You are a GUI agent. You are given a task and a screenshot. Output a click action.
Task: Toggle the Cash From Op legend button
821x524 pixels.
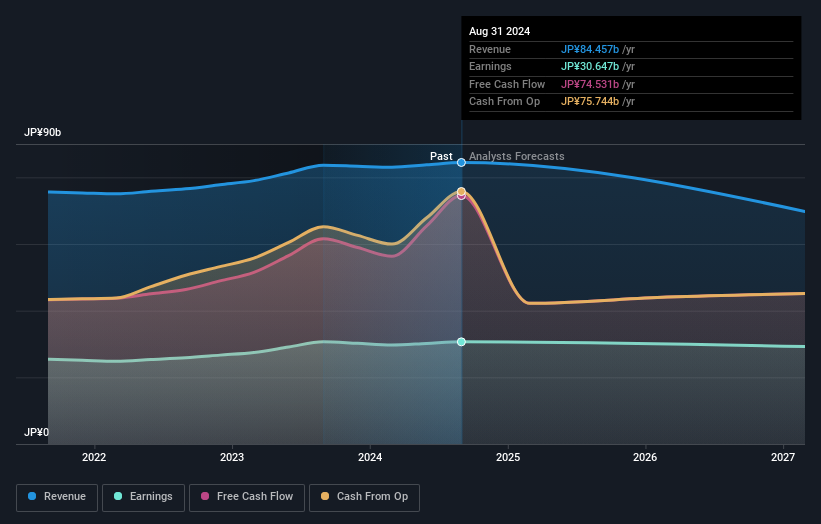pos(364,497)
